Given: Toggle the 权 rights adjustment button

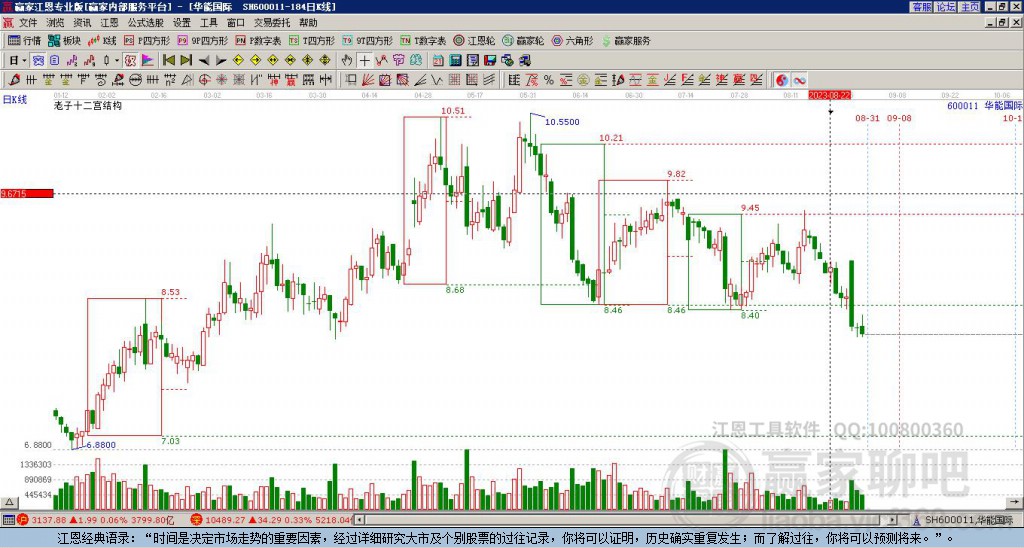Looking at the screenshot, I should tap(130, 61).
